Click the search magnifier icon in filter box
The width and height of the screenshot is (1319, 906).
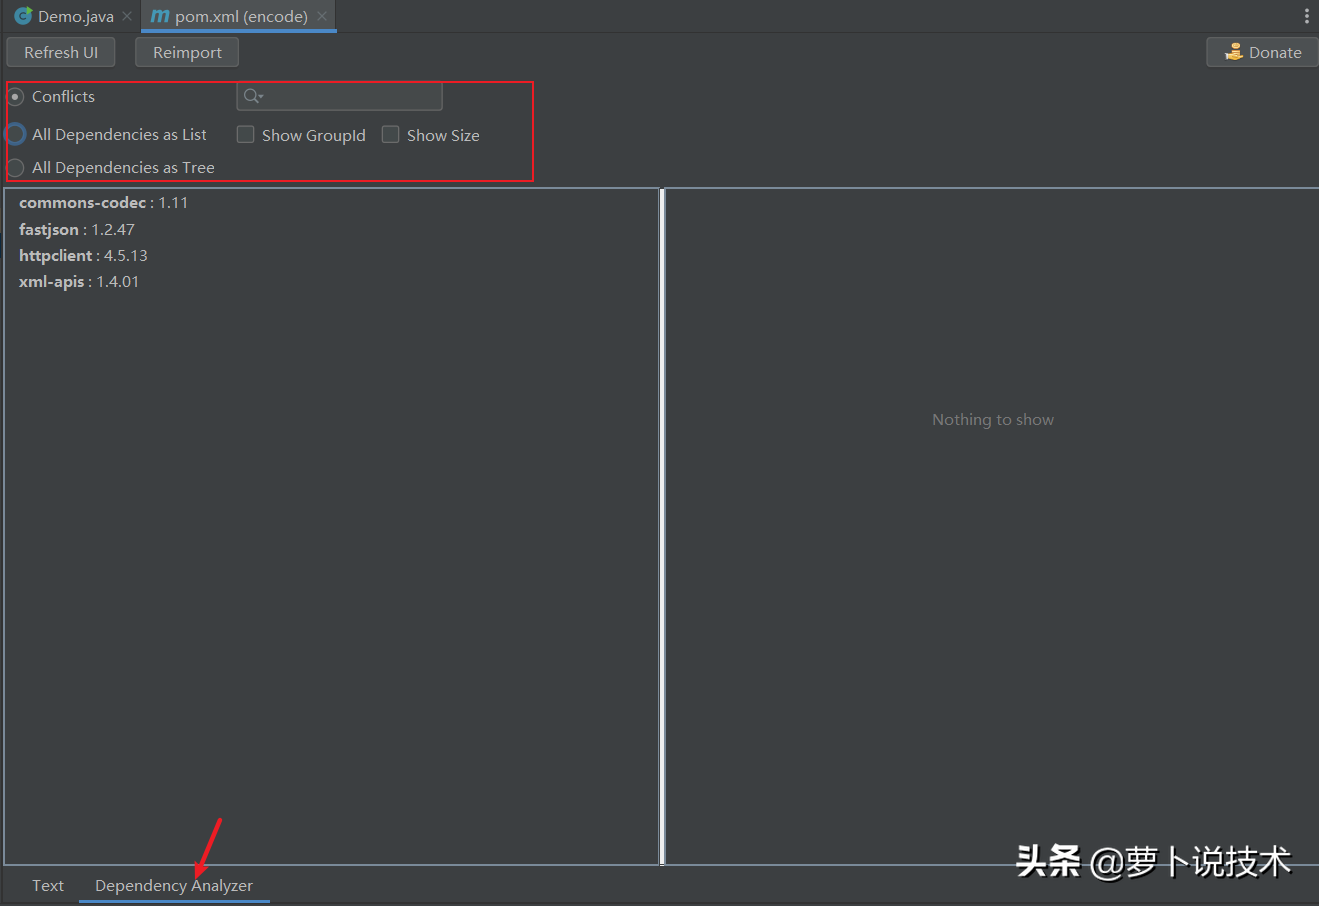[253, 96]
